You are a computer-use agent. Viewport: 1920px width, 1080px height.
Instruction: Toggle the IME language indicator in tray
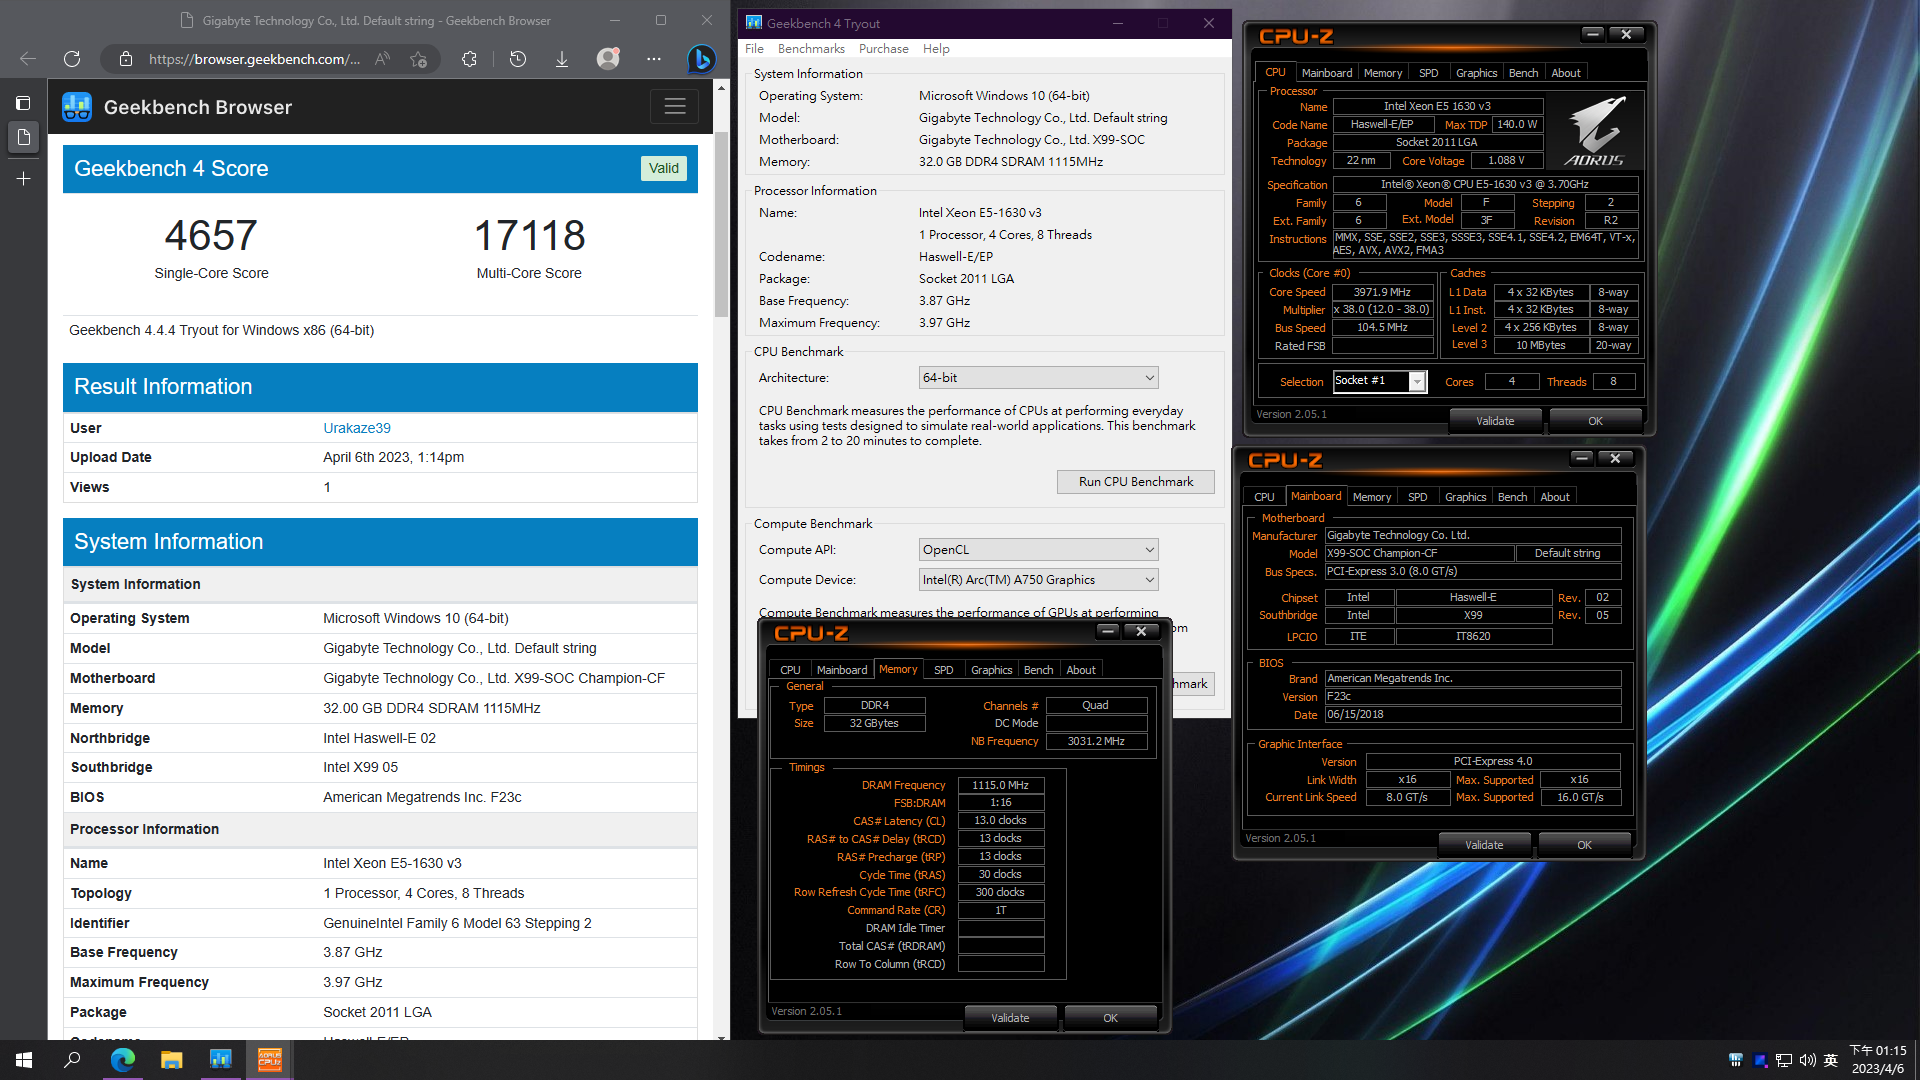tap(1831, 1060)
